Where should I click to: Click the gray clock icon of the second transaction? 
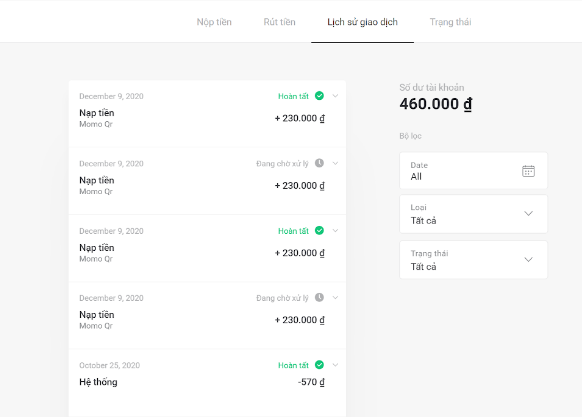point(319,163)
